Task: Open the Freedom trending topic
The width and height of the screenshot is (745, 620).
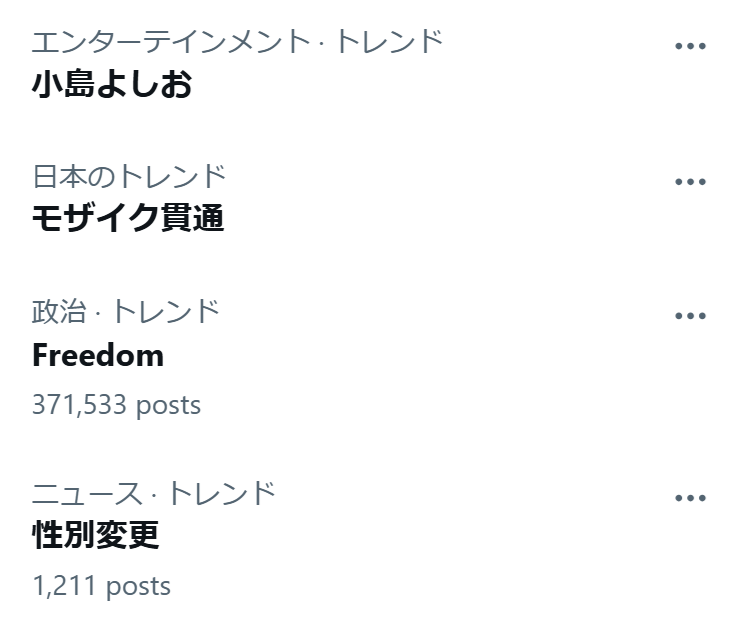Action: (x=98, y=355)
